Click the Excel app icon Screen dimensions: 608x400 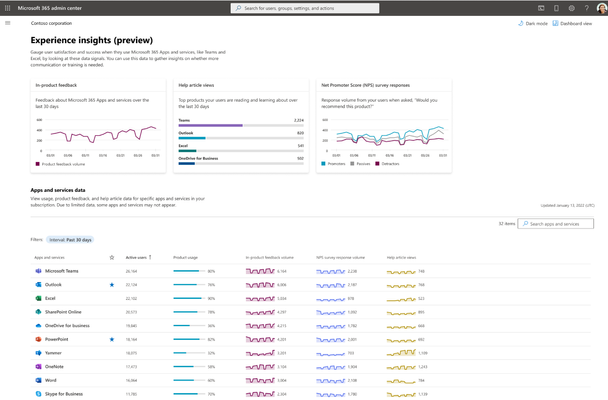pyautogui.click(x=38, y=298)
